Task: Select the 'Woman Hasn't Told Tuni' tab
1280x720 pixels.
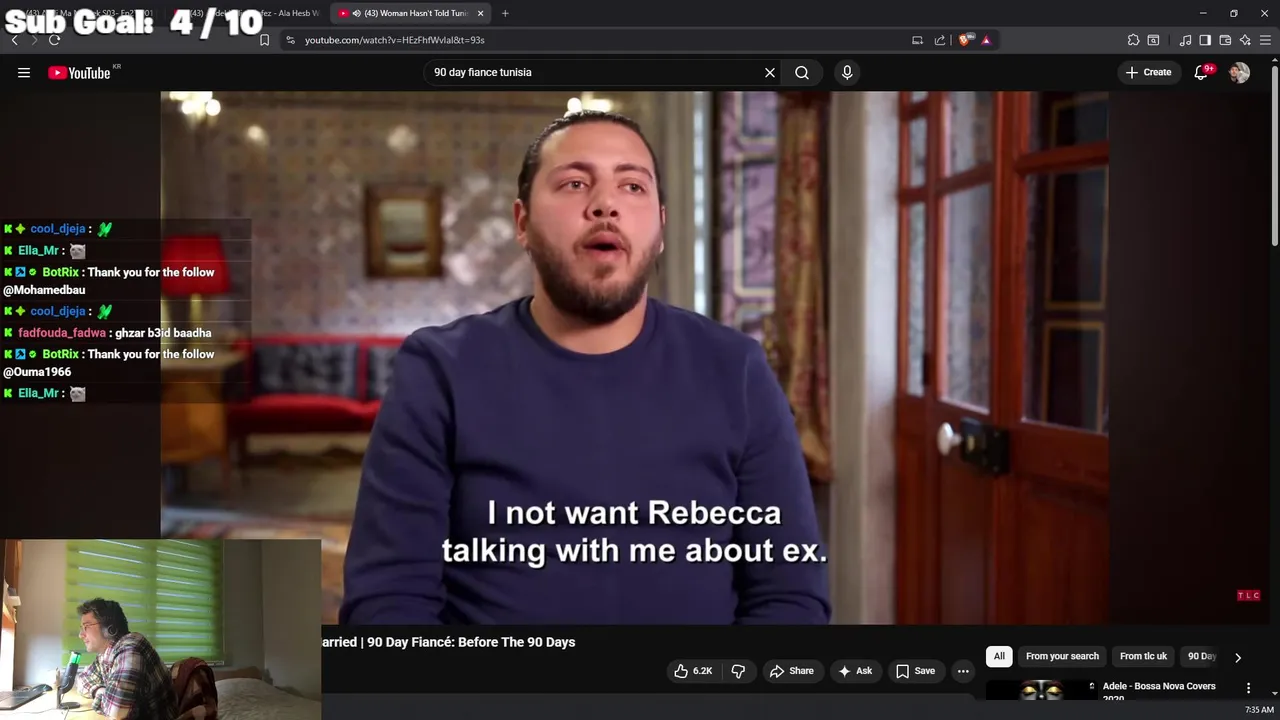Action: click(410, 13)
